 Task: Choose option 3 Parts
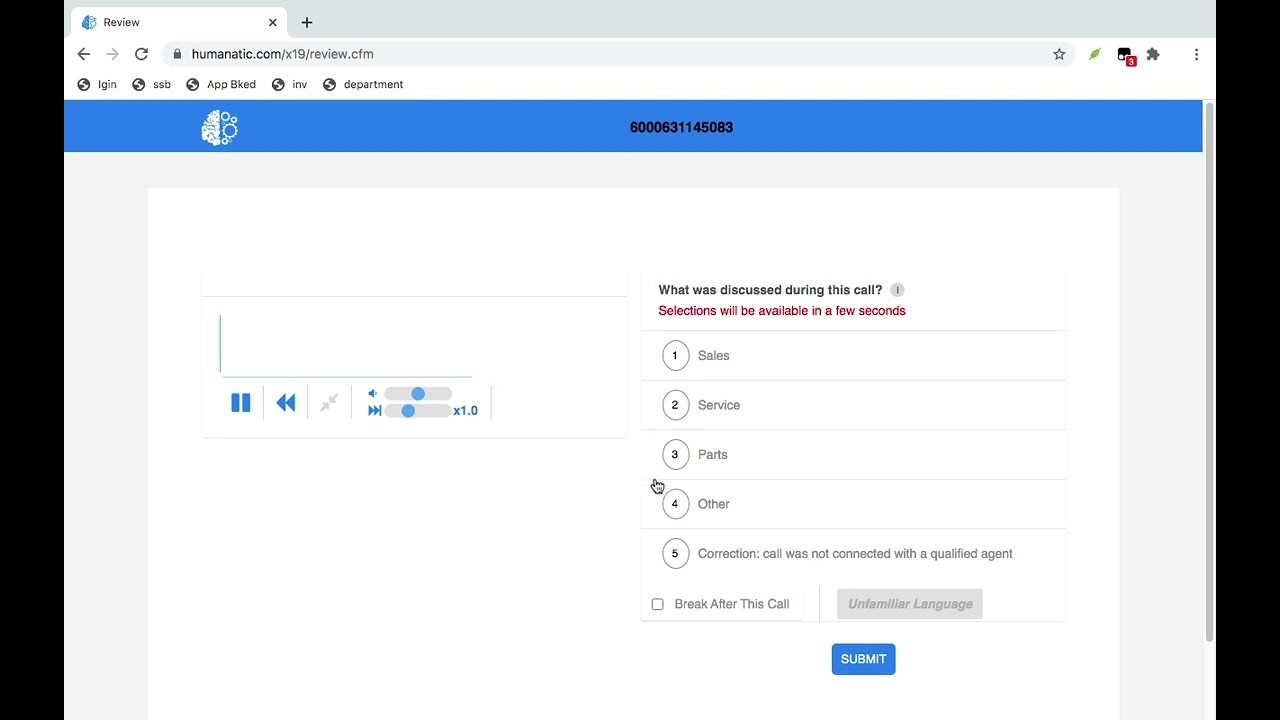(676, 455)
